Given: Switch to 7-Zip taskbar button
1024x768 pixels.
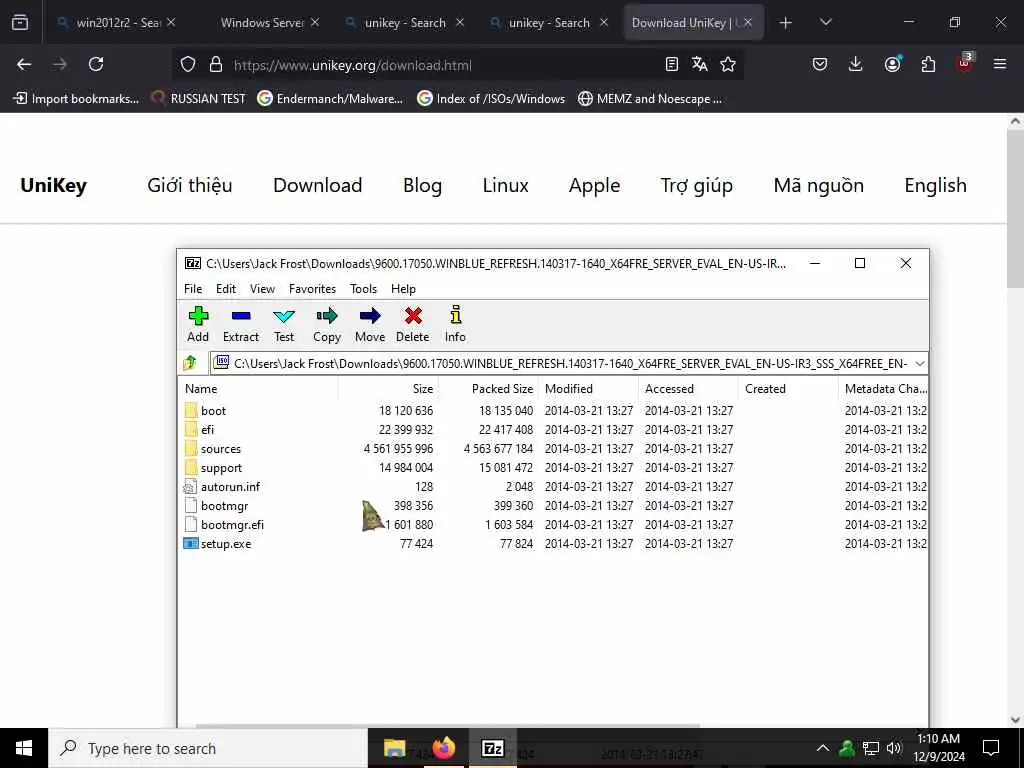Looking at the screenshot, I should point(492,748).
